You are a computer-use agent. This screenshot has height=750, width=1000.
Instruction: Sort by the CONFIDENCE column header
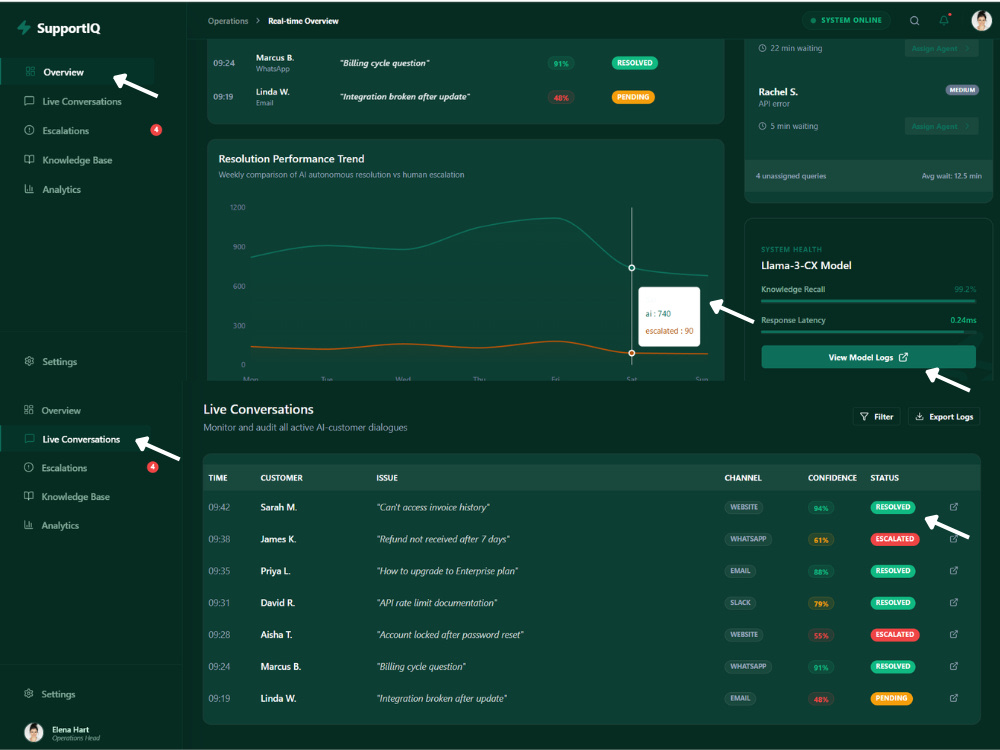point(832,478)
